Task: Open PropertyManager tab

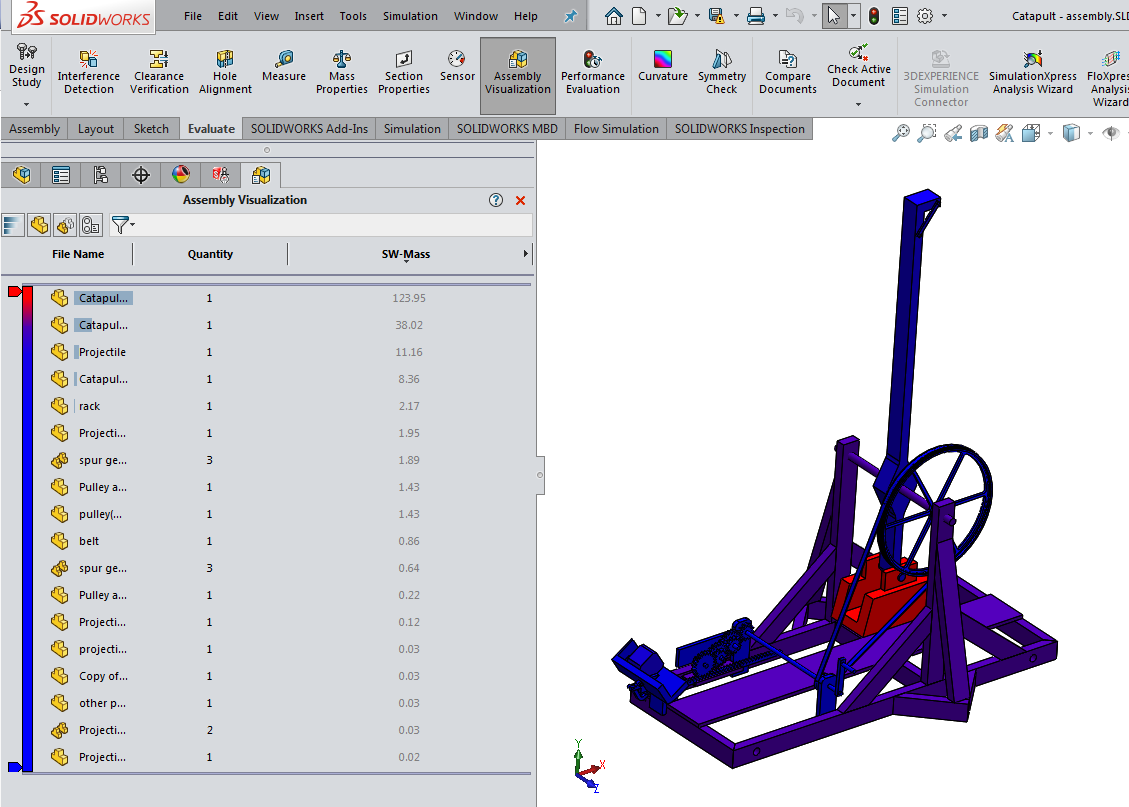Action: (60, 175)
